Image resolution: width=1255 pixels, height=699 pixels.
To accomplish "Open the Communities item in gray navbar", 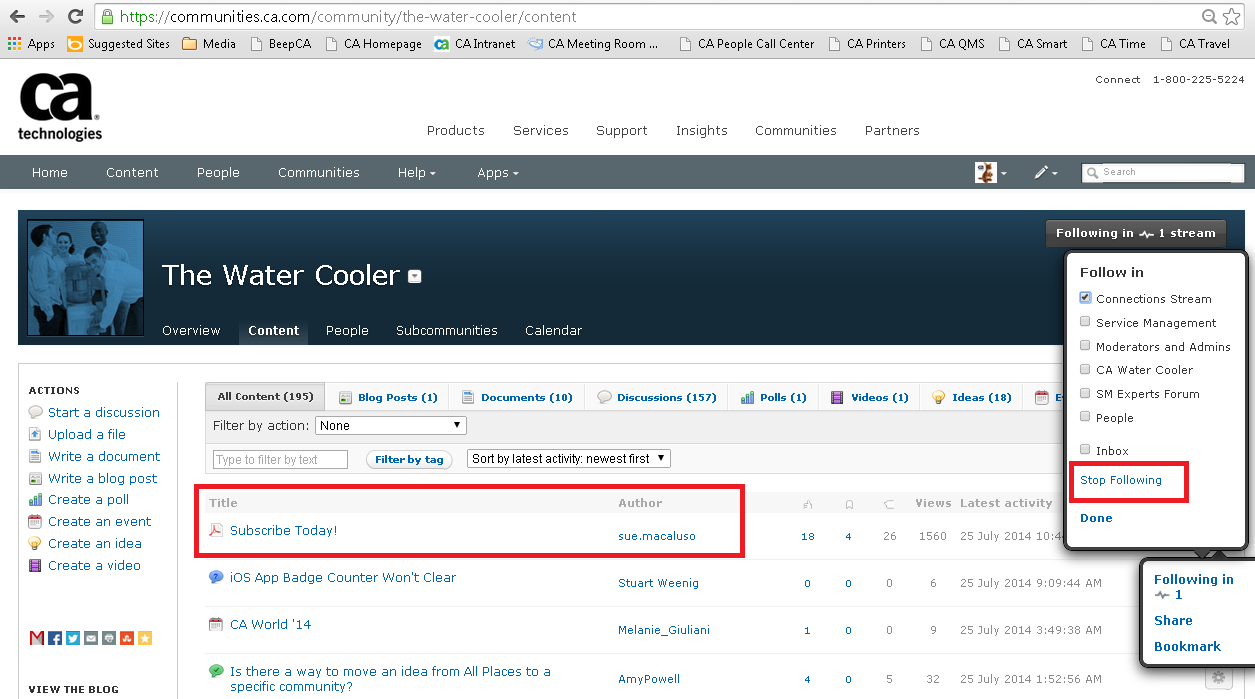I will (x=319, y=172).
